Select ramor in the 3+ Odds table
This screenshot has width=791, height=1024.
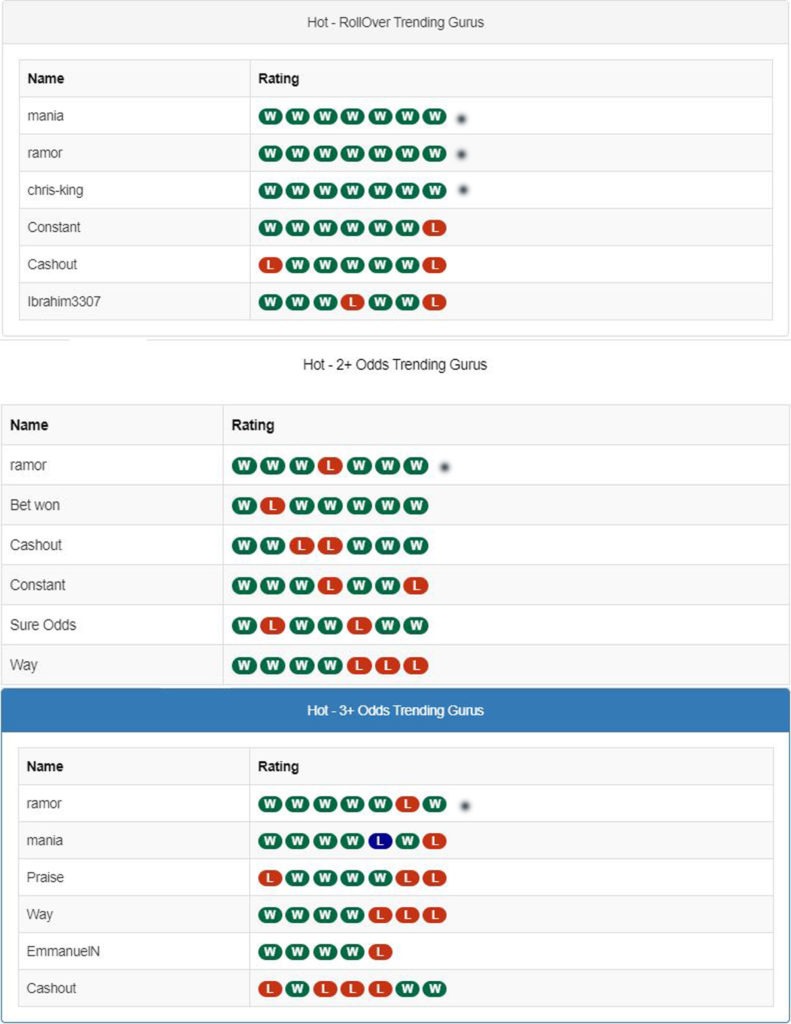tap(44, 804)
